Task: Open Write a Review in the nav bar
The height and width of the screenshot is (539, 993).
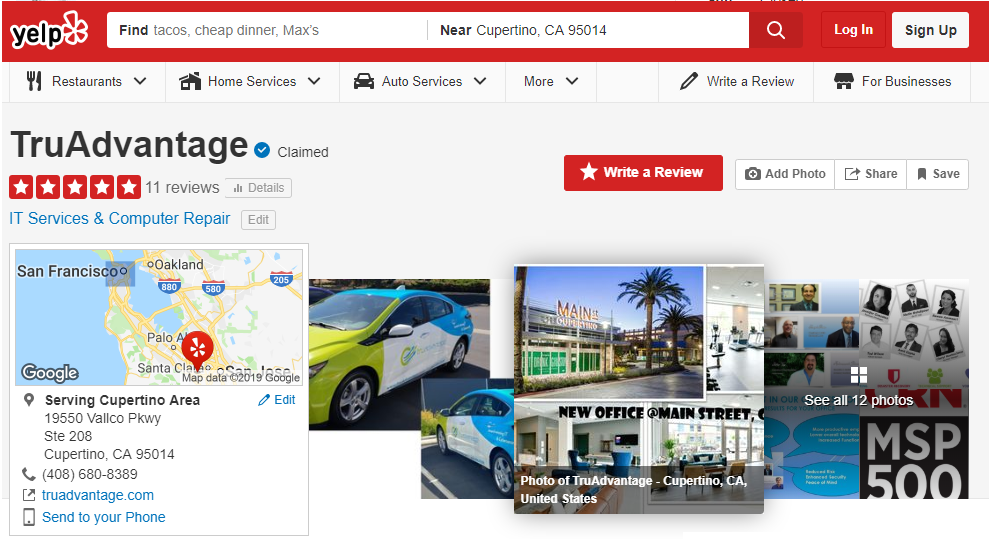Action: (x=737, y=81)
